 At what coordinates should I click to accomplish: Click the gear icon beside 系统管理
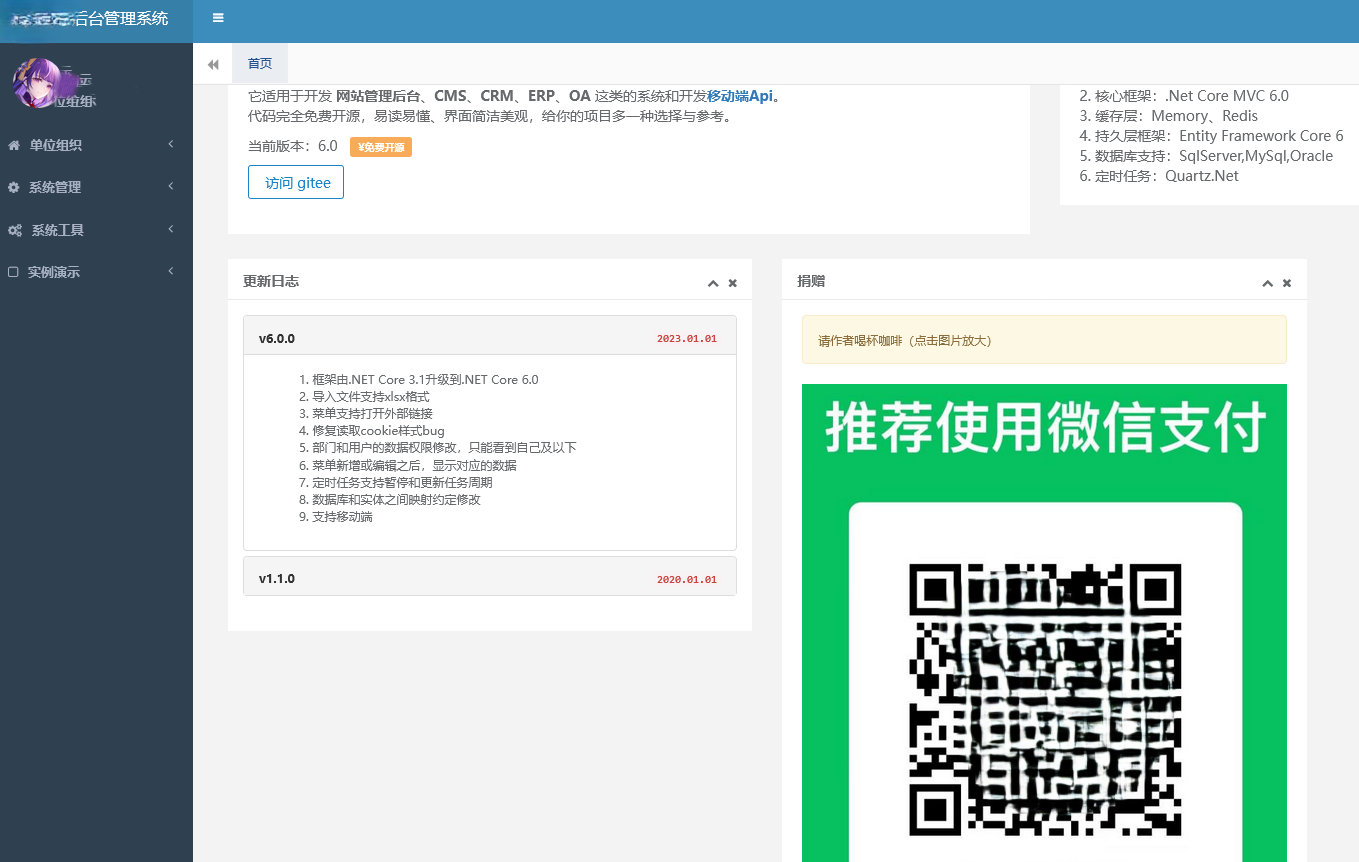(14, 187)
